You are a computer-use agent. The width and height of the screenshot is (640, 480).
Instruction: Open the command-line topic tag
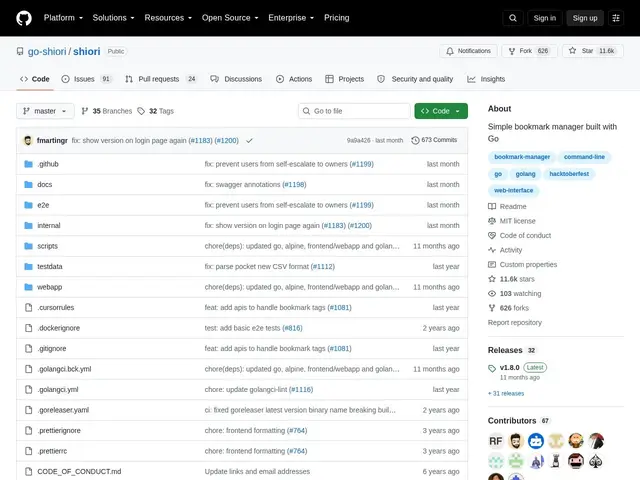point(584,157)
